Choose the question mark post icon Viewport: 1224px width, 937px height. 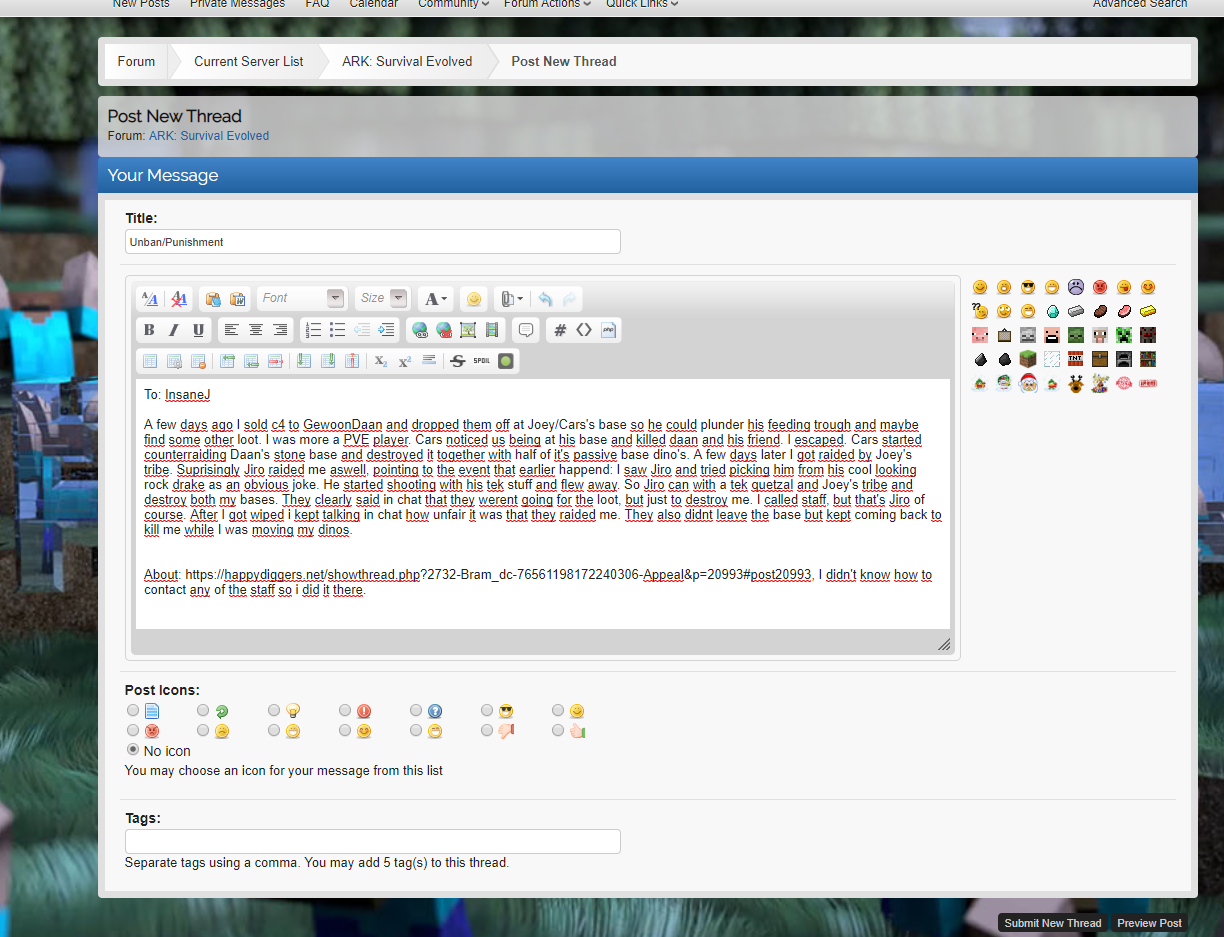(x=416, y=710)
